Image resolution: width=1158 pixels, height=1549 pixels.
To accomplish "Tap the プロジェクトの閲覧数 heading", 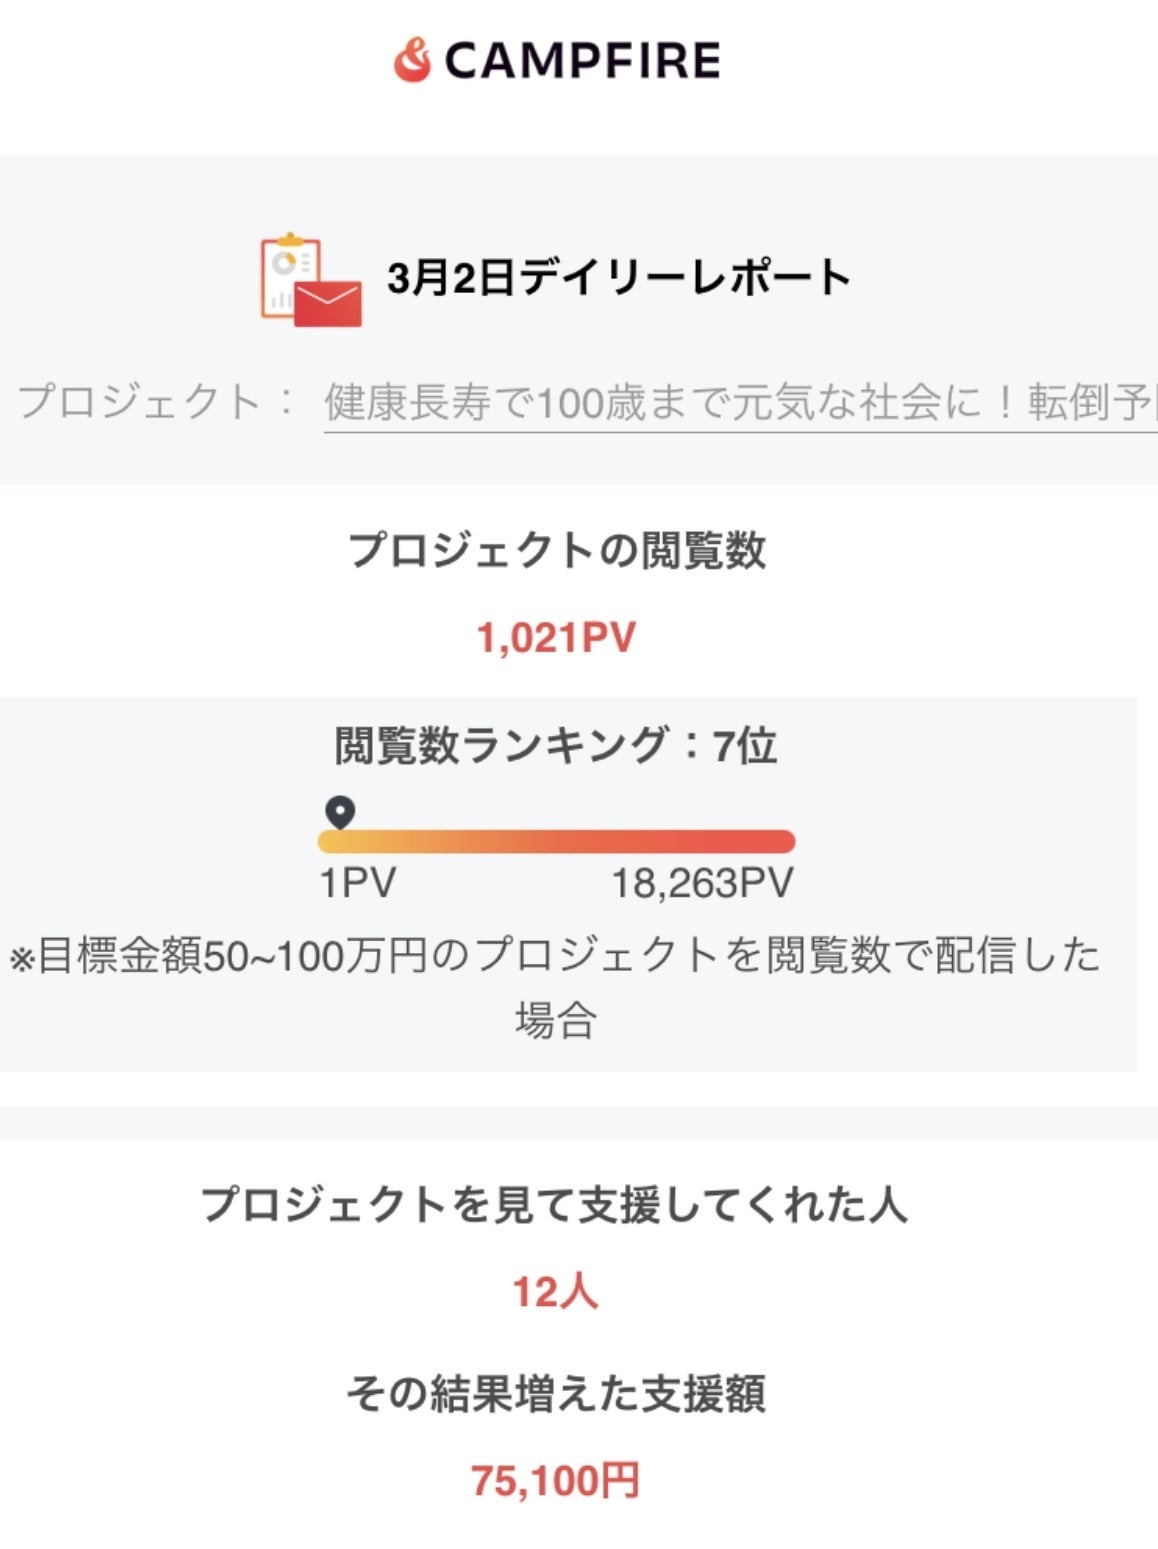I will pyautogui.click(x=556, y=551).
